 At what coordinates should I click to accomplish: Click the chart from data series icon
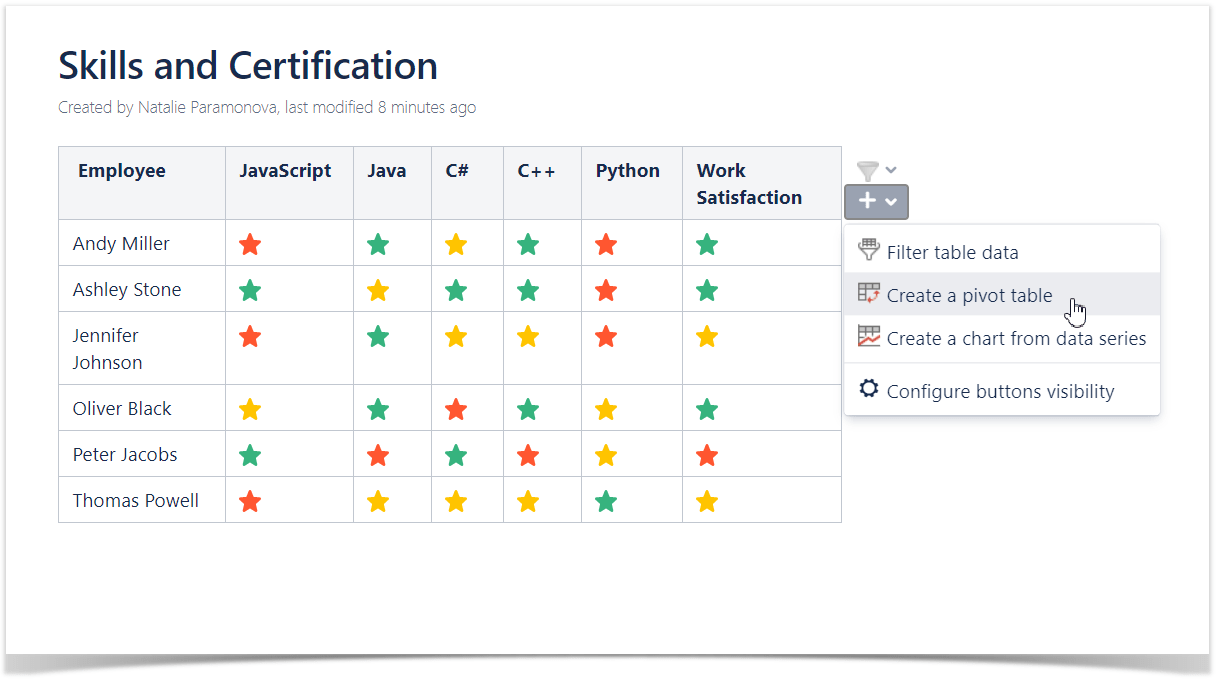click(869, 337)
